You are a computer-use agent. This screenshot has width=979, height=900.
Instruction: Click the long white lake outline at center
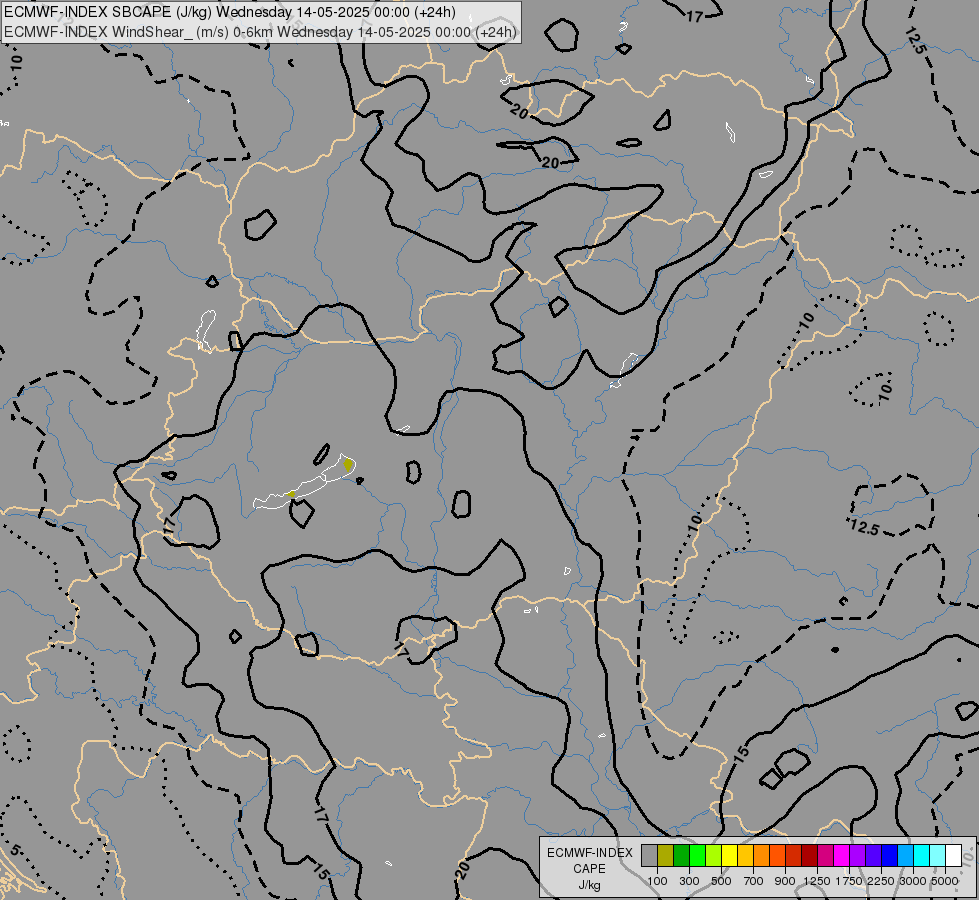click(x=304, y=482)
